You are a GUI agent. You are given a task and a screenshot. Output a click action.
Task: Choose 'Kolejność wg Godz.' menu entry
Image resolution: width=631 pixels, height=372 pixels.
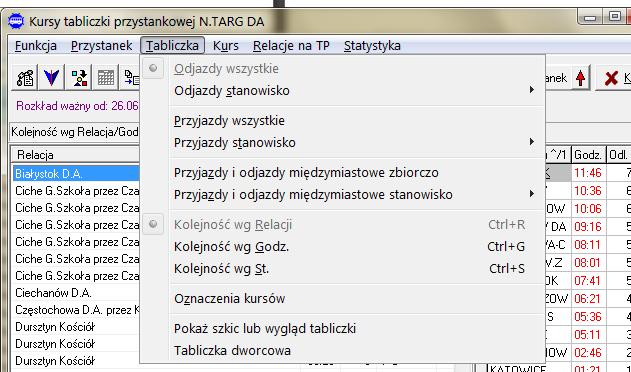point(343,246)
